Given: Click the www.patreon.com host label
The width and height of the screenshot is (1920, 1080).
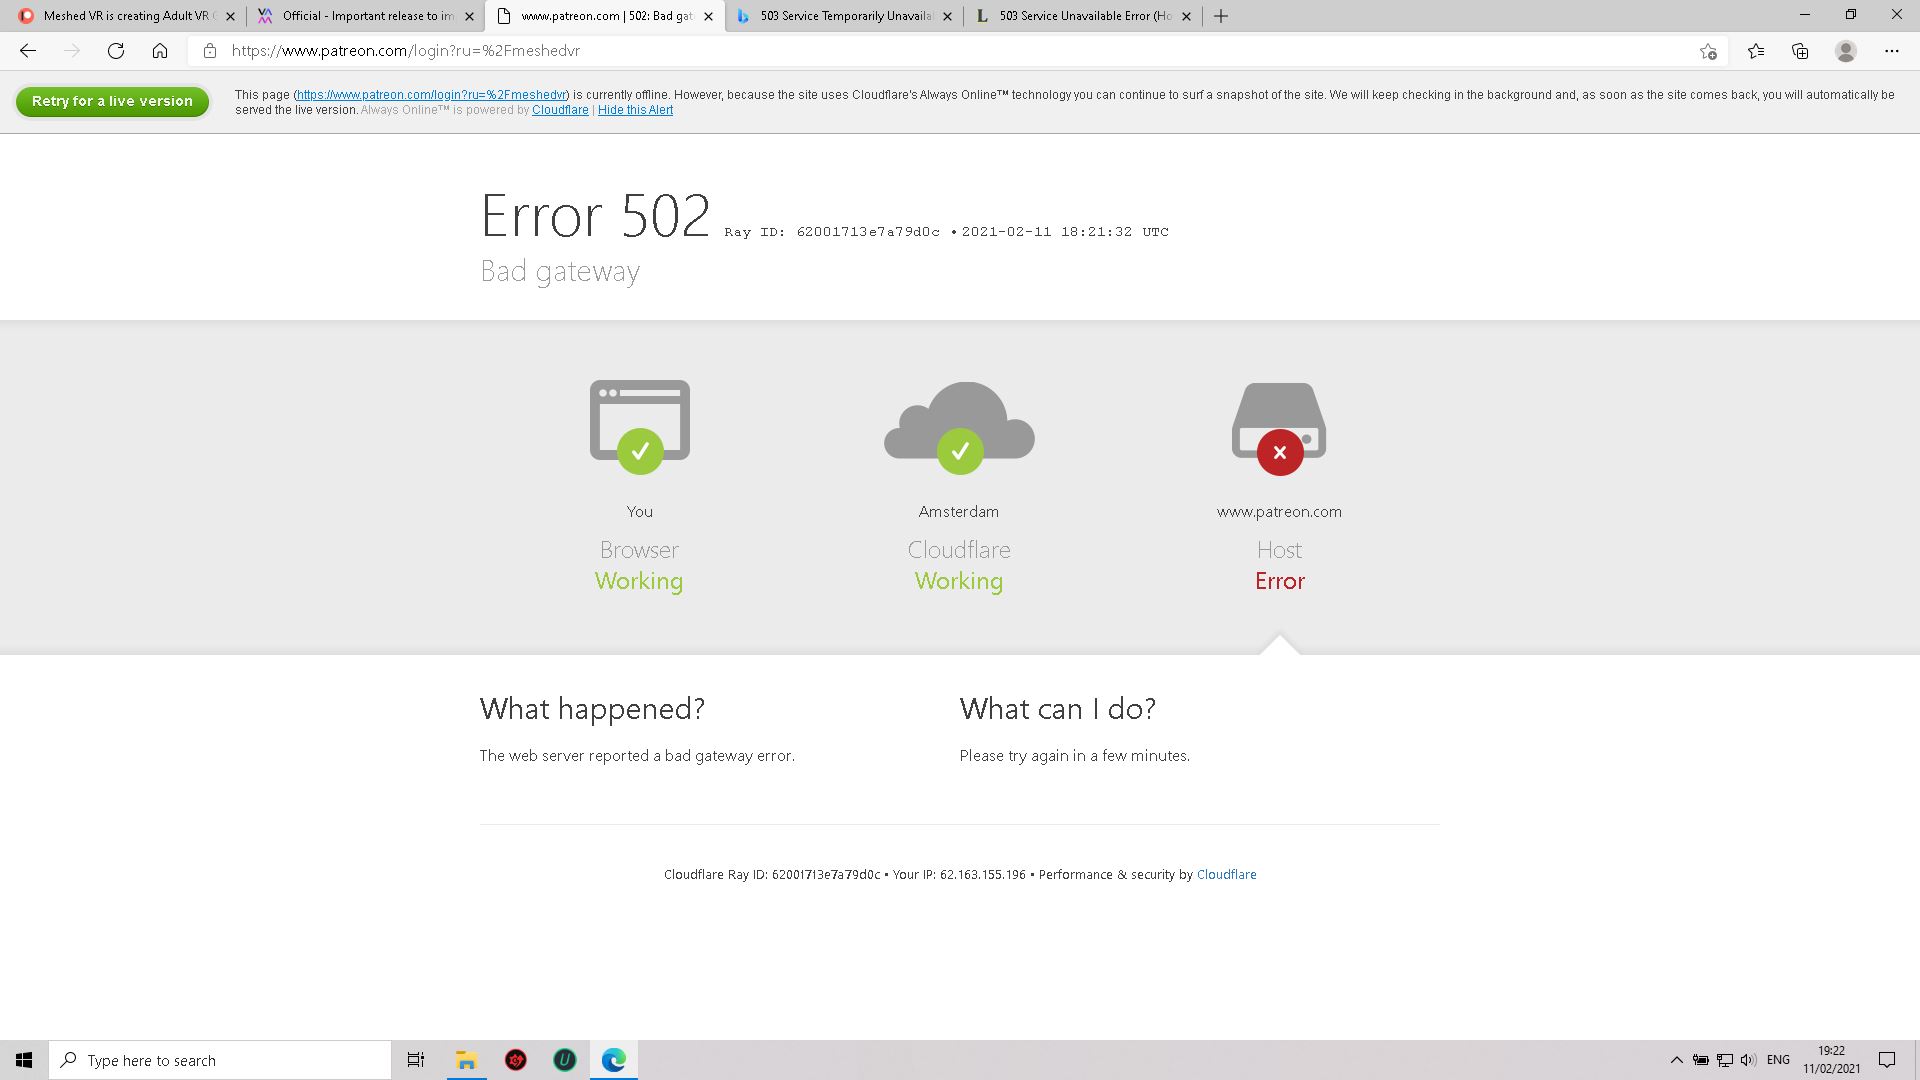Looking at the screenshot, I should (x=1279, y=512).
